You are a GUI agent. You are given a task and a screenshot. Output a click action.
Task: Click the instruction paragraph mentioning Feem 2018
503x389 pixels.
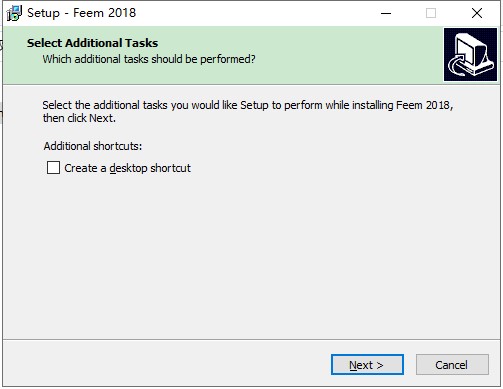point(248,111)
